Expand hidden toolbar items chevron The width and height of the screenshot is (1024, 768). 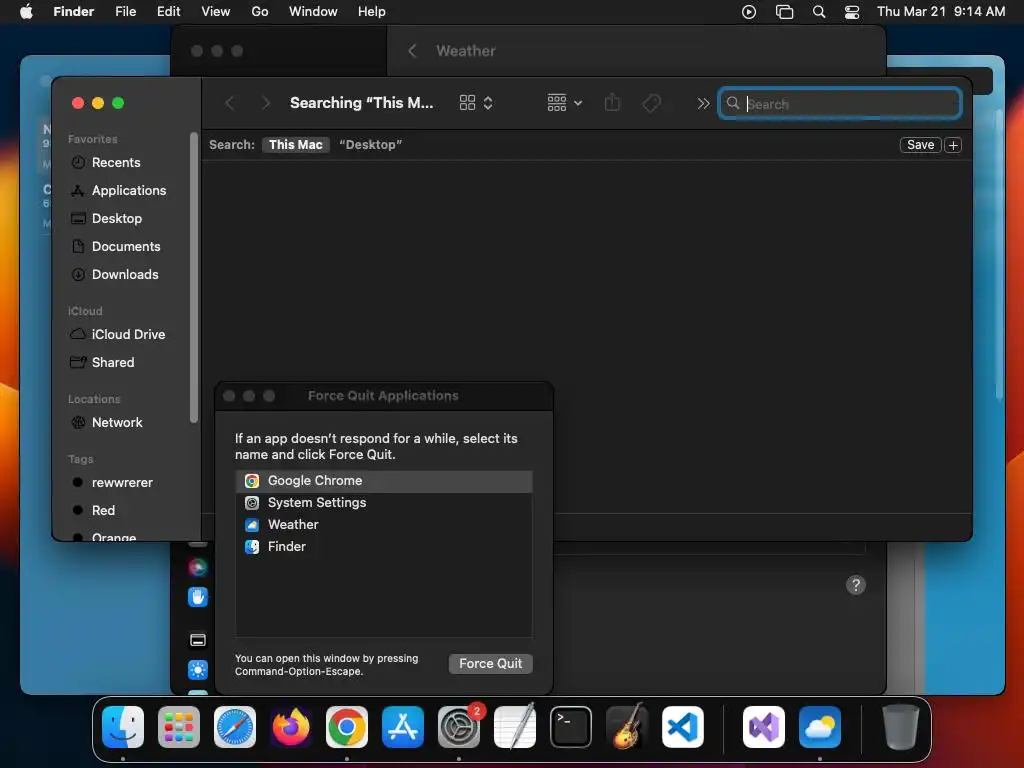[703, 103]
